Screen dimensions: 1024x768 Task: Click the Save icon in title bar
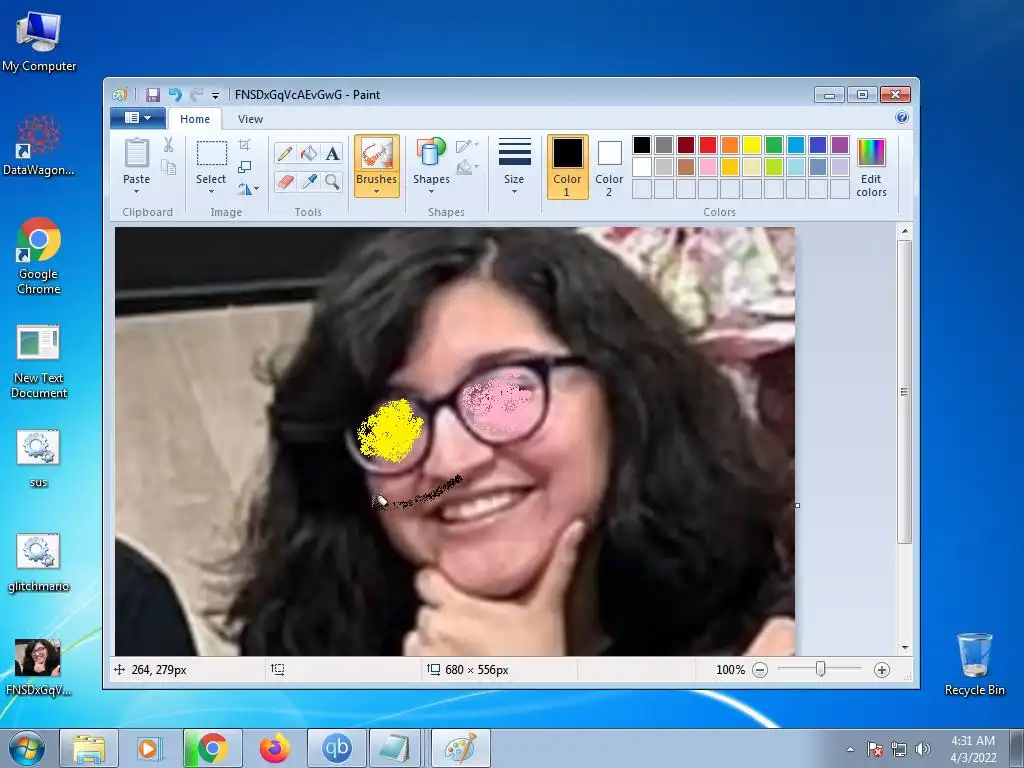pyautogui.click(x=152, y=95)
